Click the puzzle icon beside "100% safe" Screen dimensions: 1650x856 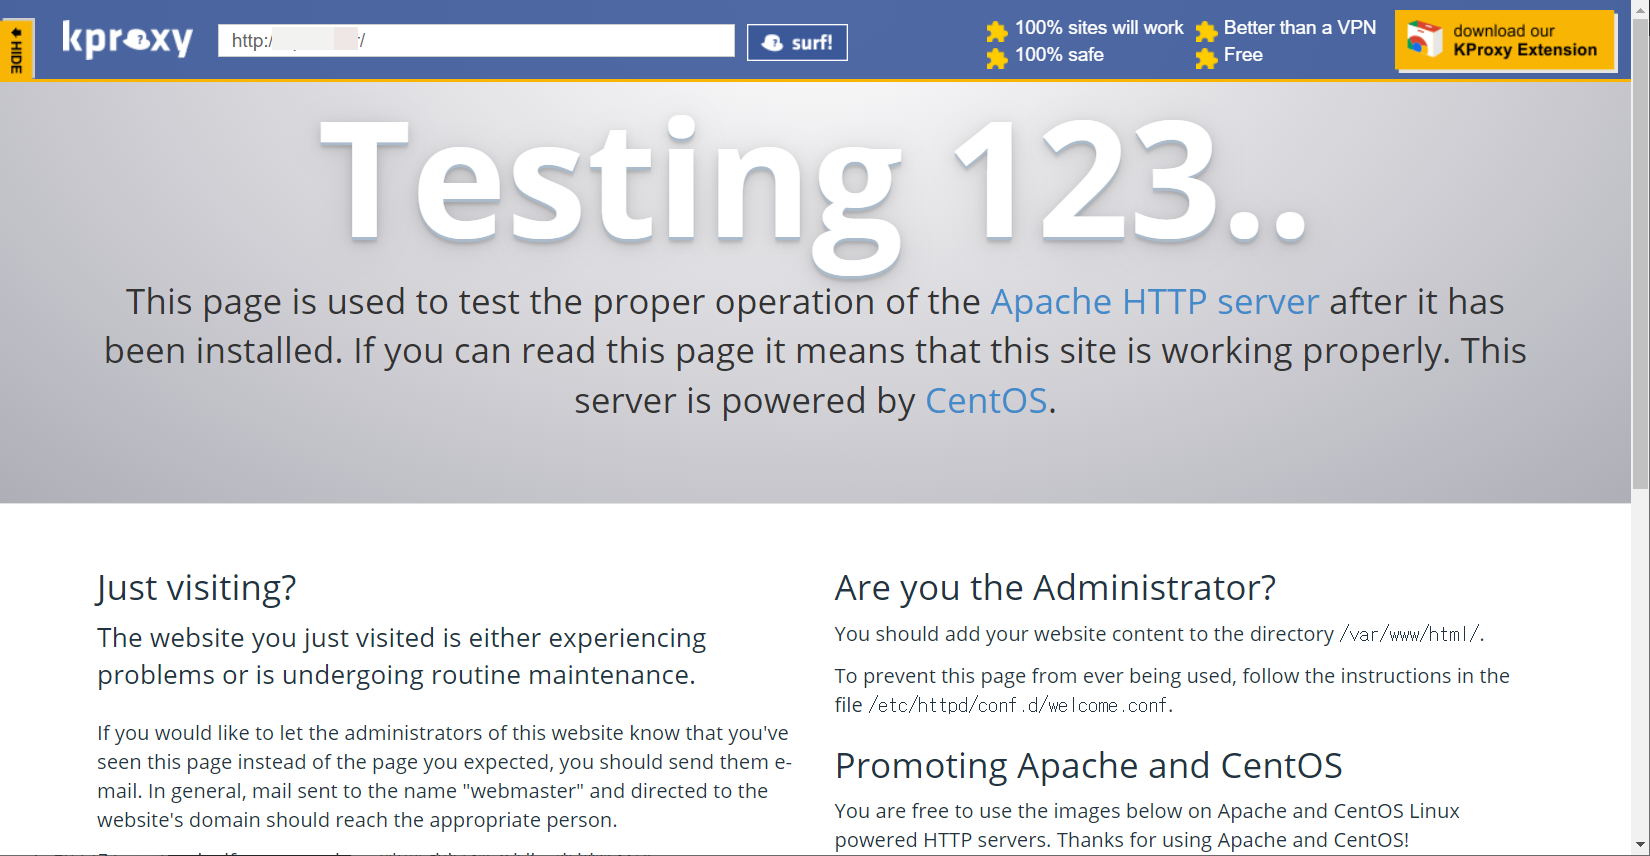tap(997, 58)
